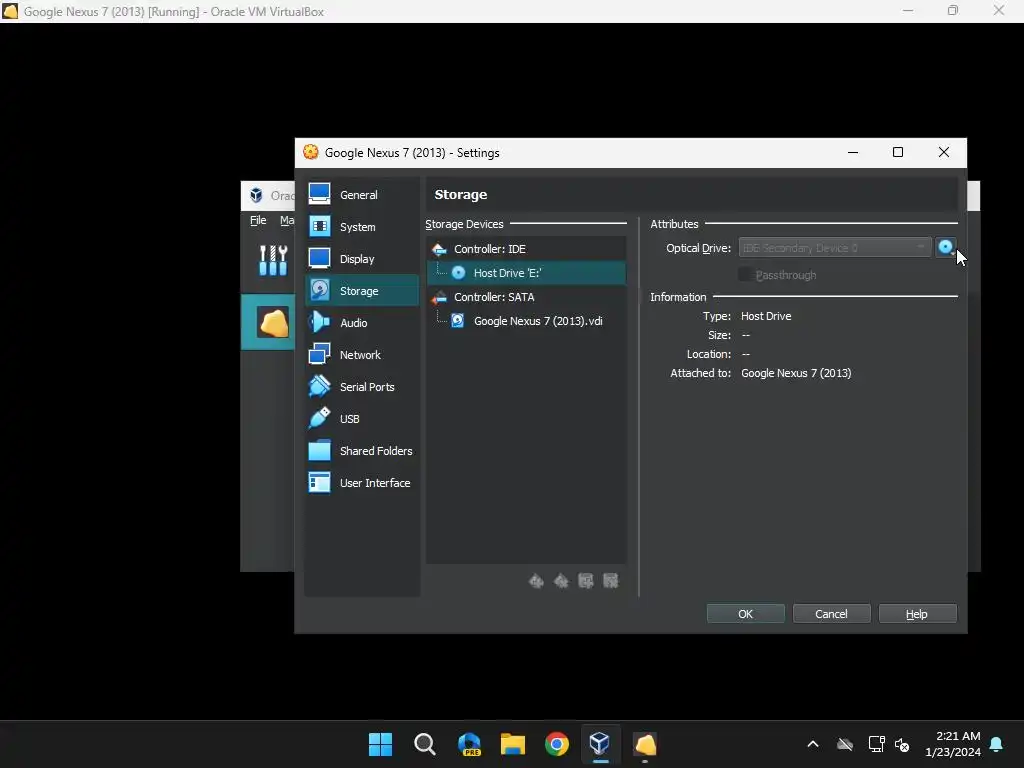Open the Network settings category
1024x768 pixels.
362,355
